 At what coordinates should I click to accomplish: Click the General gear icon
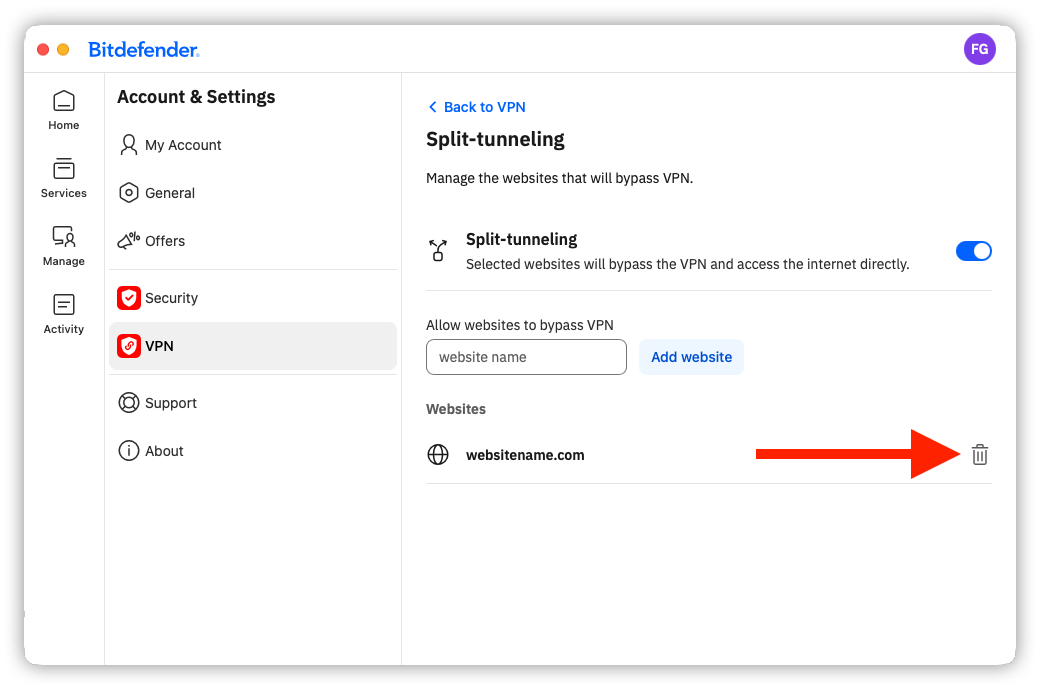click(x=129, y=193)
